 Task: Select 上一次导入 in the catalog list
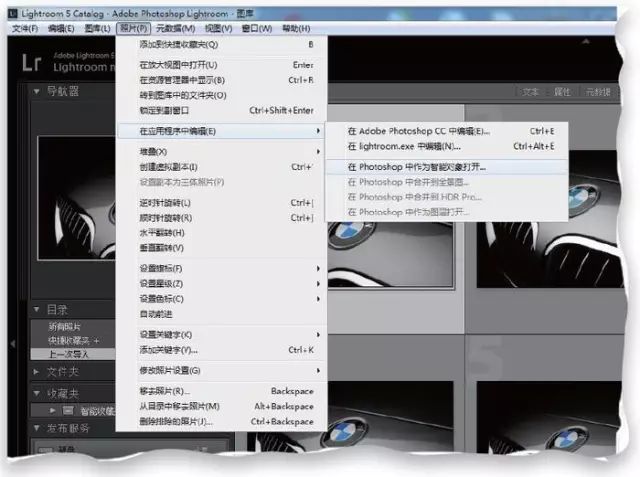tap(69, 353)
